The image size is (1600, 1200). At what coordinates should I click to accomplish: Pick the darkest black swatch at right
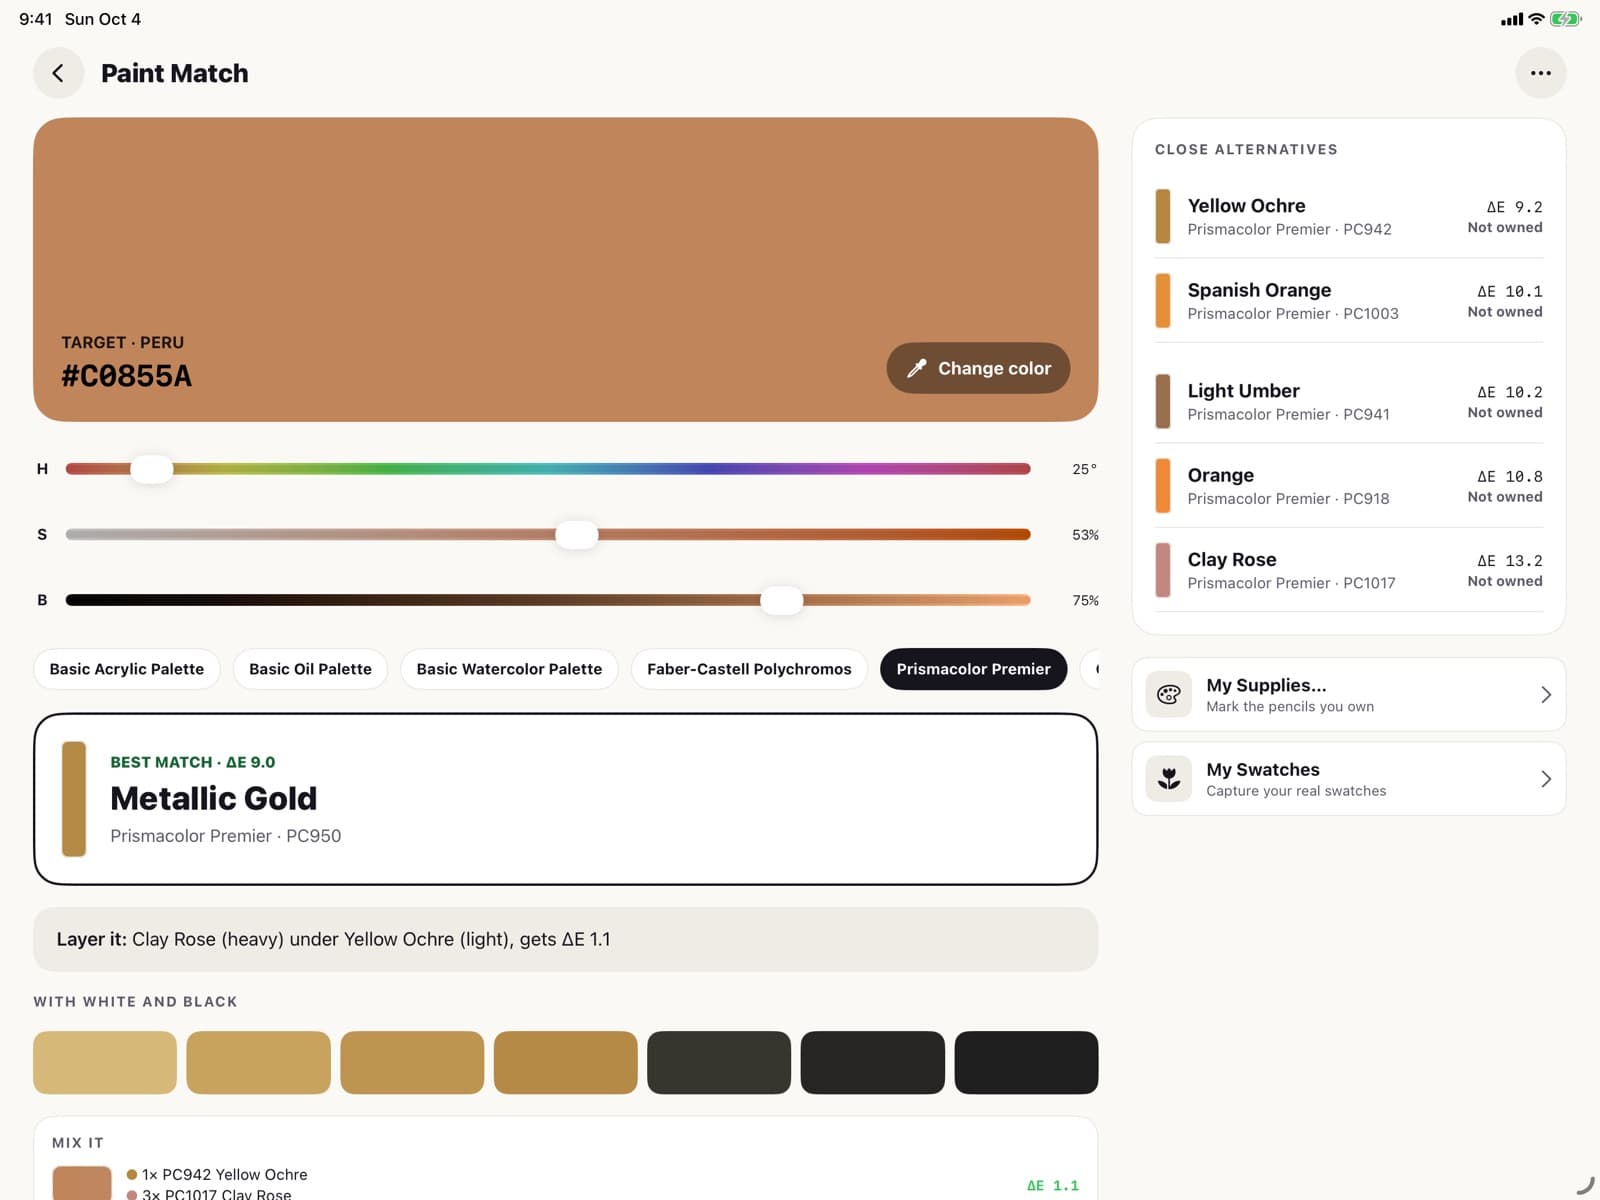tap(1026, 1062)
